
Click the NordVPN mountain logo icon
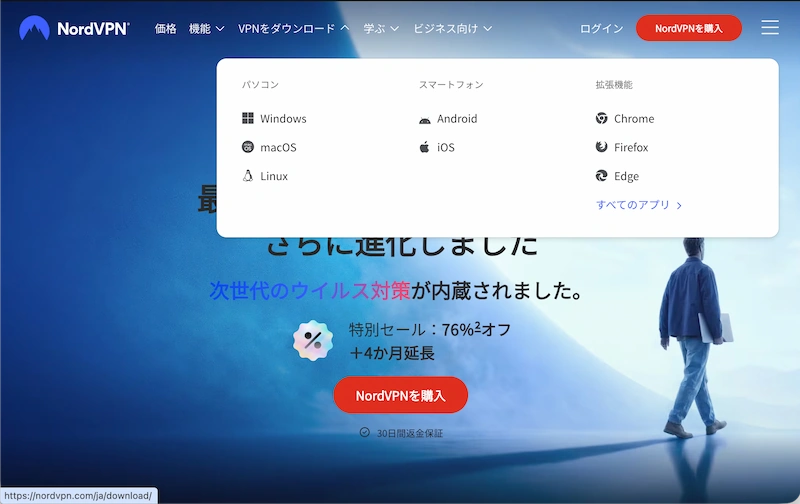[x=34, y=28]
